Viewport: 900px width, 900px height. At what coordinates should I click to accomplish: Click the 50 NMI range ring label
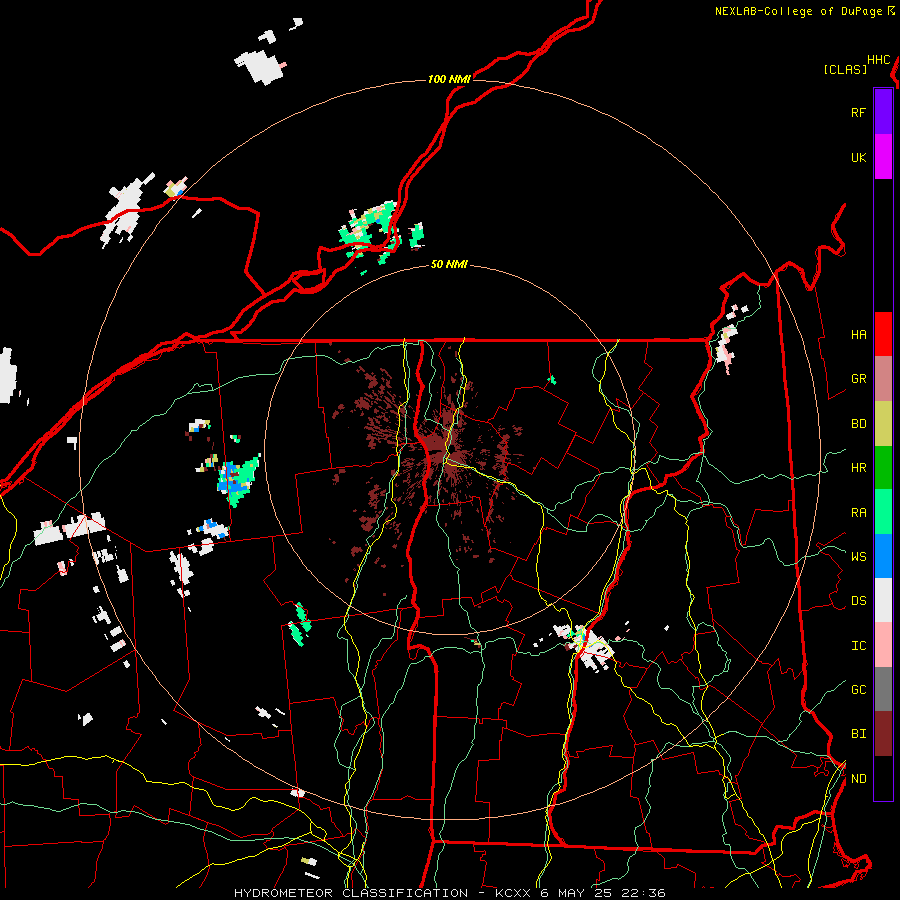click(449, 265)
